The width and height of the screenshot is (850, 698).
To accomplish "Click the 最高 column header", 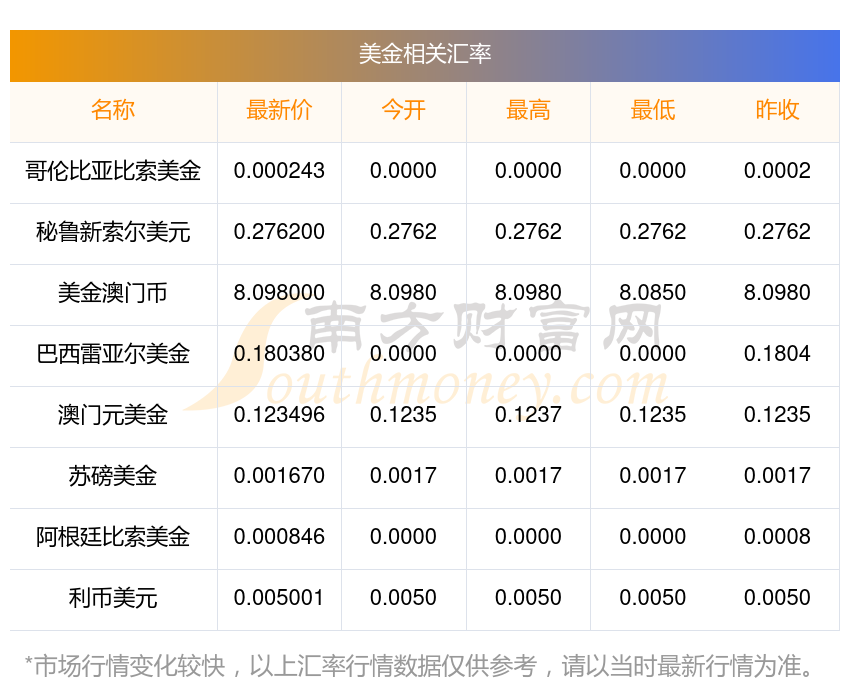I will 528,110.
